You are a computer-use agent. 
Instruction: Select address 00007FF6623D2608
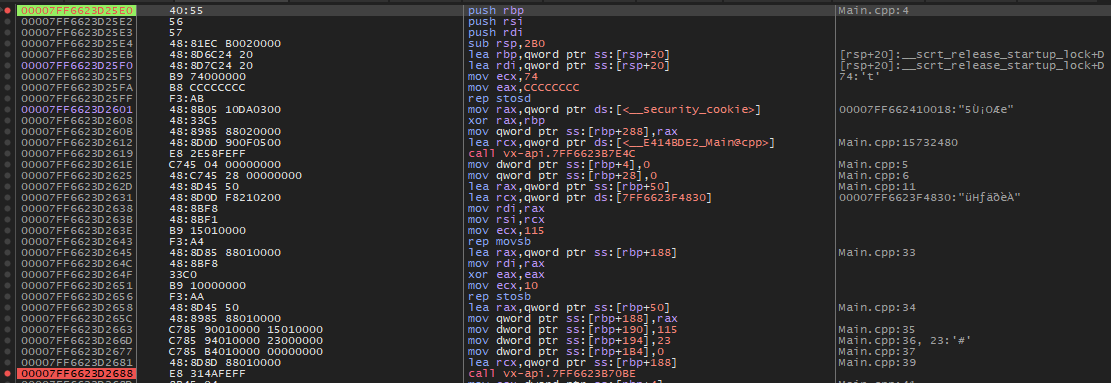(77, 120)
